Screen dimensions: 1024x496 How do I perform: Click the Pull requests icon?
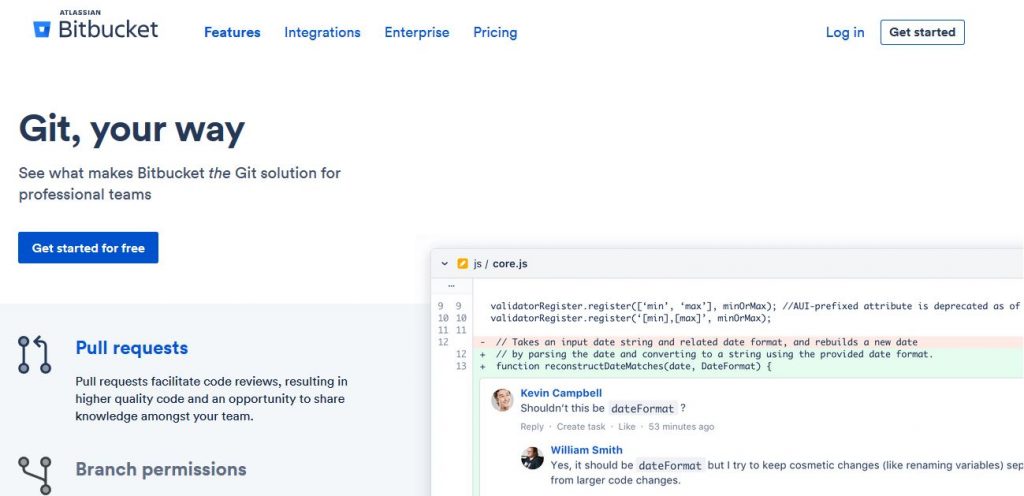point(35,354)
